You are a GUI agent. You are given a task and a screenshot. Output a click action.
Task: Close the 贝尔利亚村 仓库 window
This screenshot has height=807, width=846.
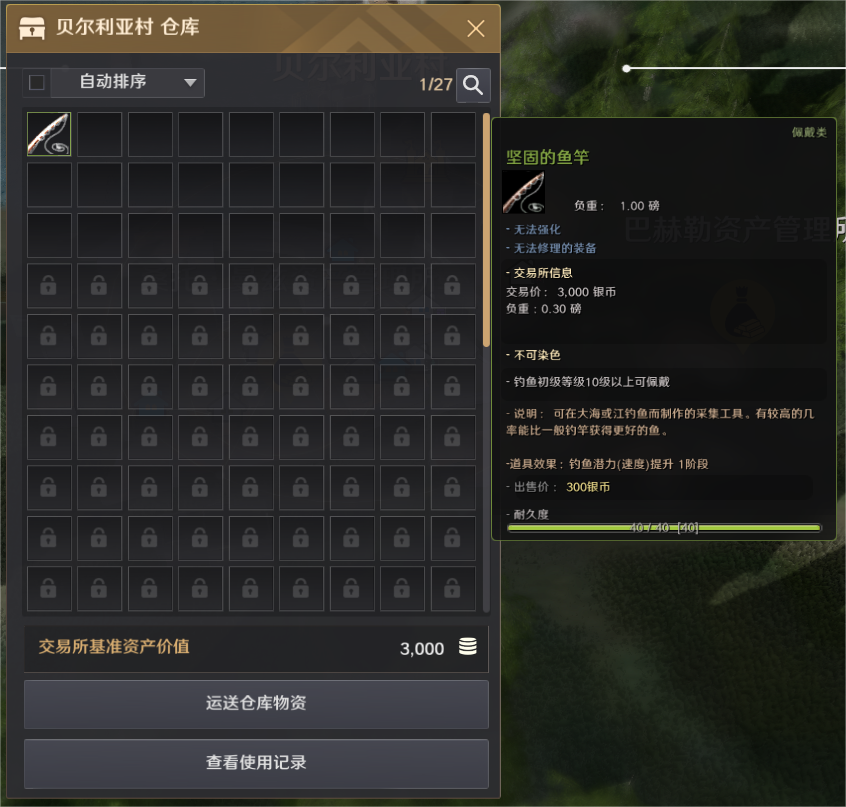click(475, 29)
